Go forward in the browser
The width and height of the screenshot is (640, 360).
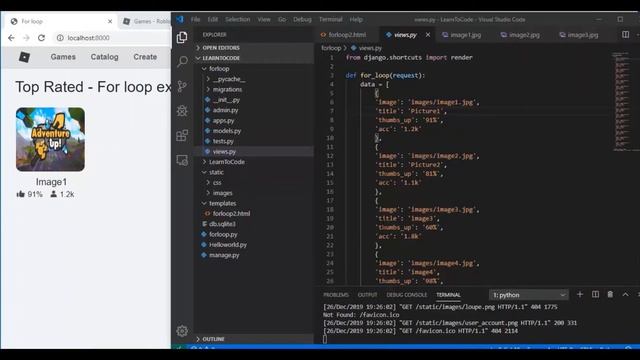pos(26,38)
